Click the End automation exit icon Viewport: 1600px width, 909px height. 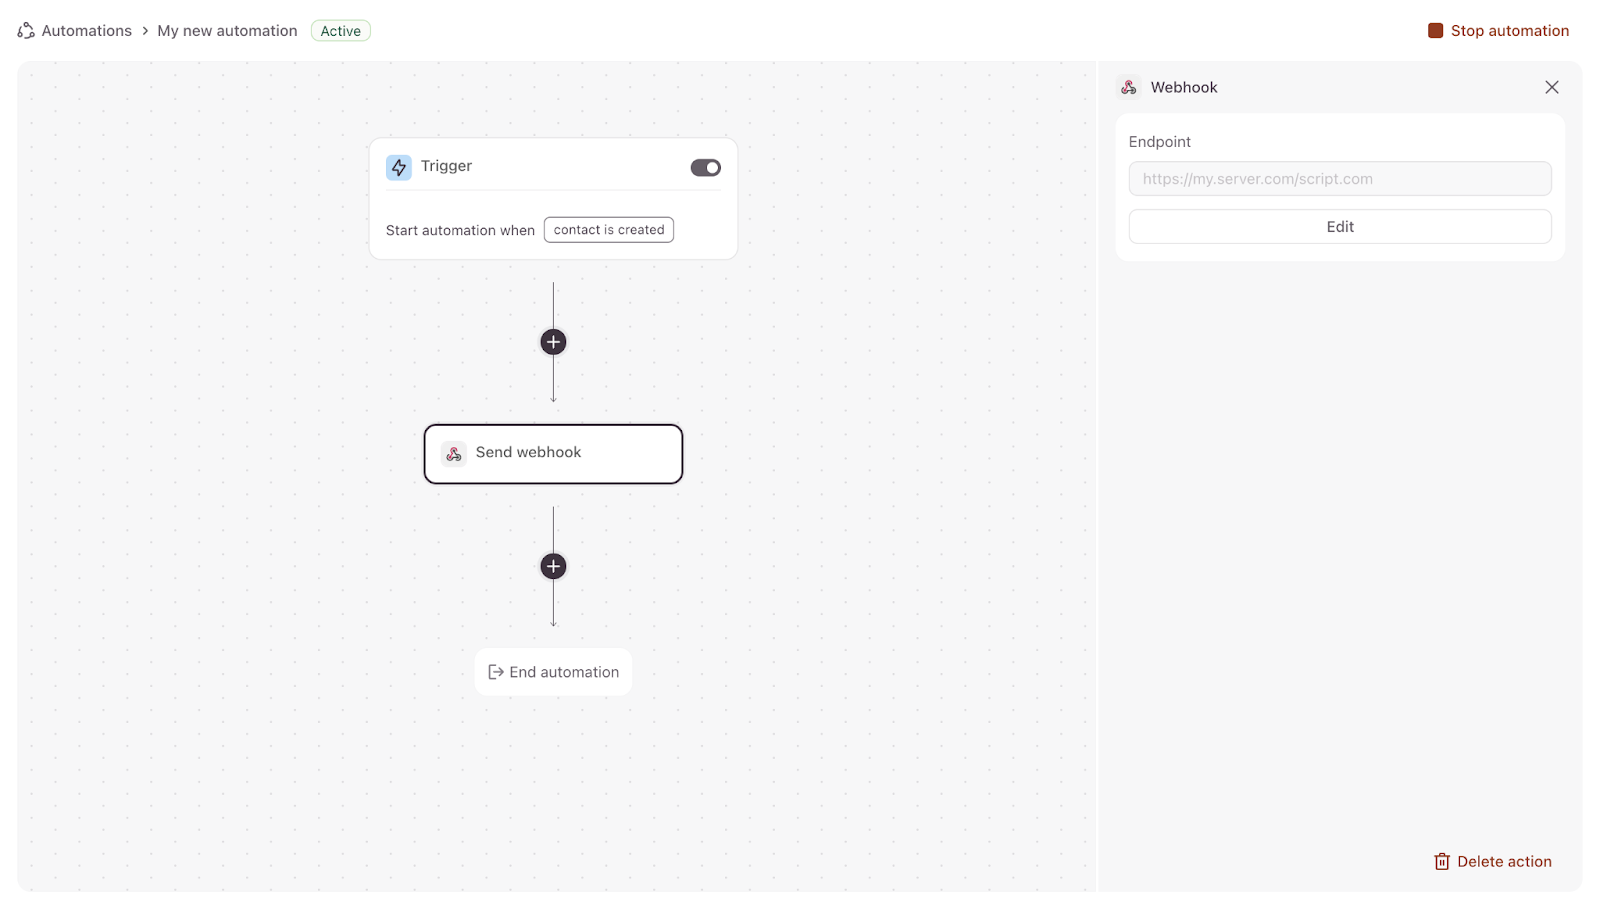point(495,672)
